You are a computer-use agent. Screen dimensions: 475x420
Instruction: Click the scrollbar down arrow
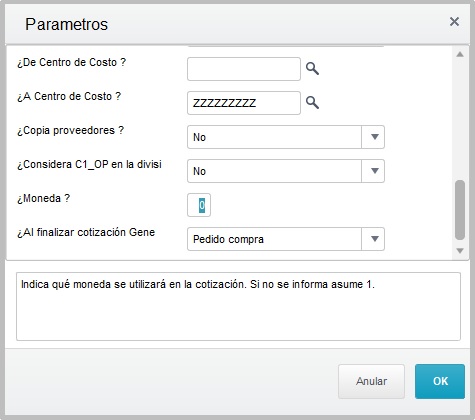coord(460,251)
